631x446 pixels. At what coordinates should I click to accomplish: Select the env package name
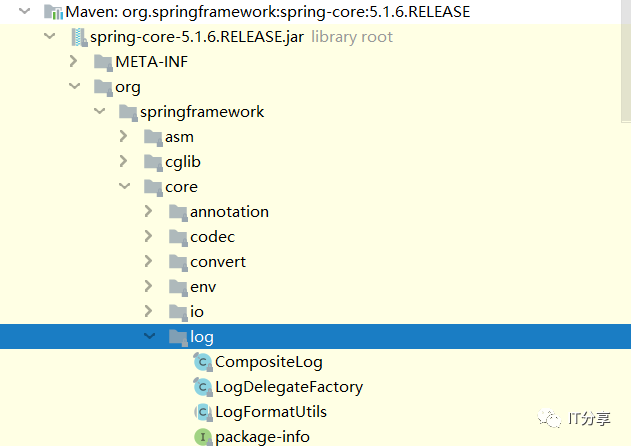pyautogui.click(x=203, y=287)
